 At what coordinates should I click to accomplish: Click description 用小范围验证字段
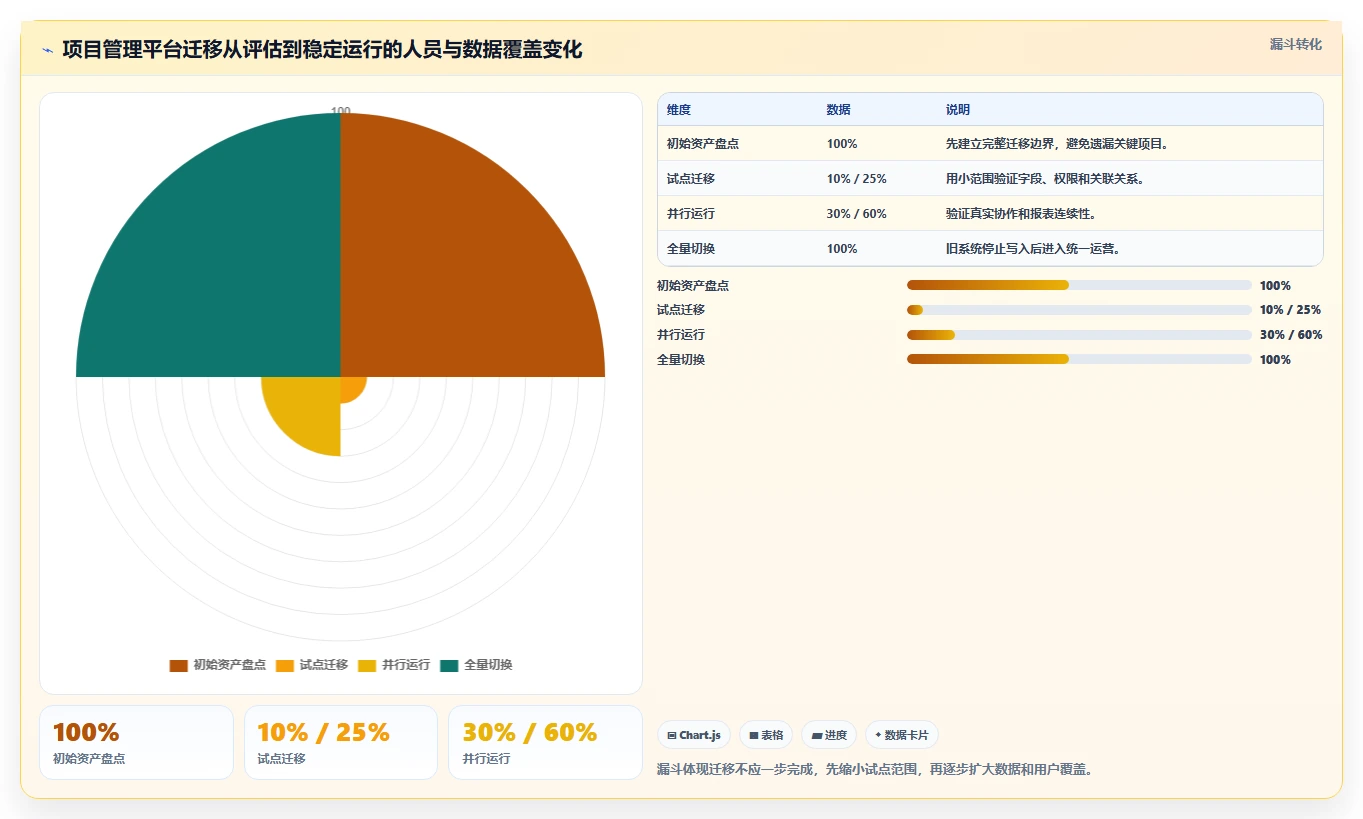pos(1045,179)
